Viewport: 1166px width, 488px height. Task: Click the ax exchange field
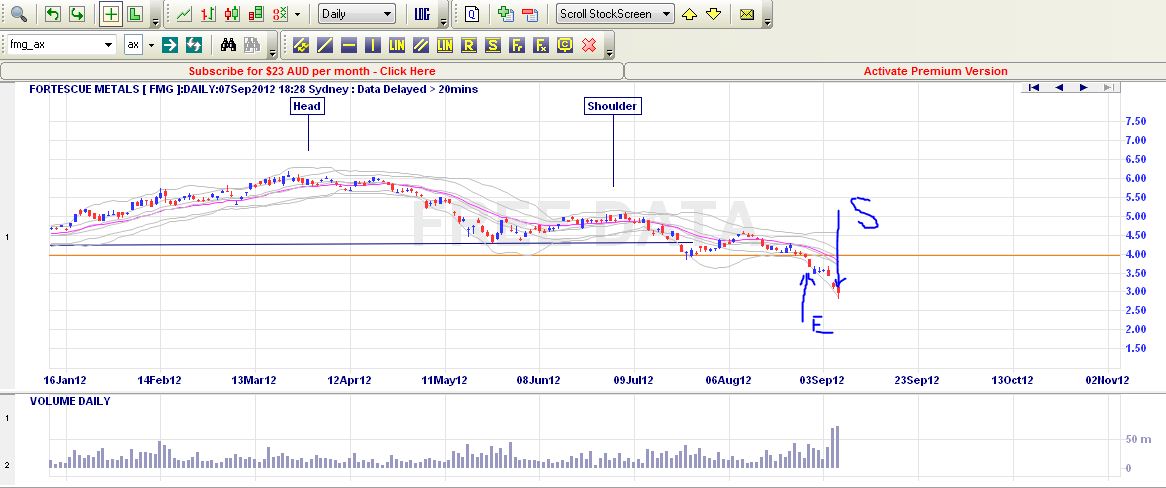point(134,45)
